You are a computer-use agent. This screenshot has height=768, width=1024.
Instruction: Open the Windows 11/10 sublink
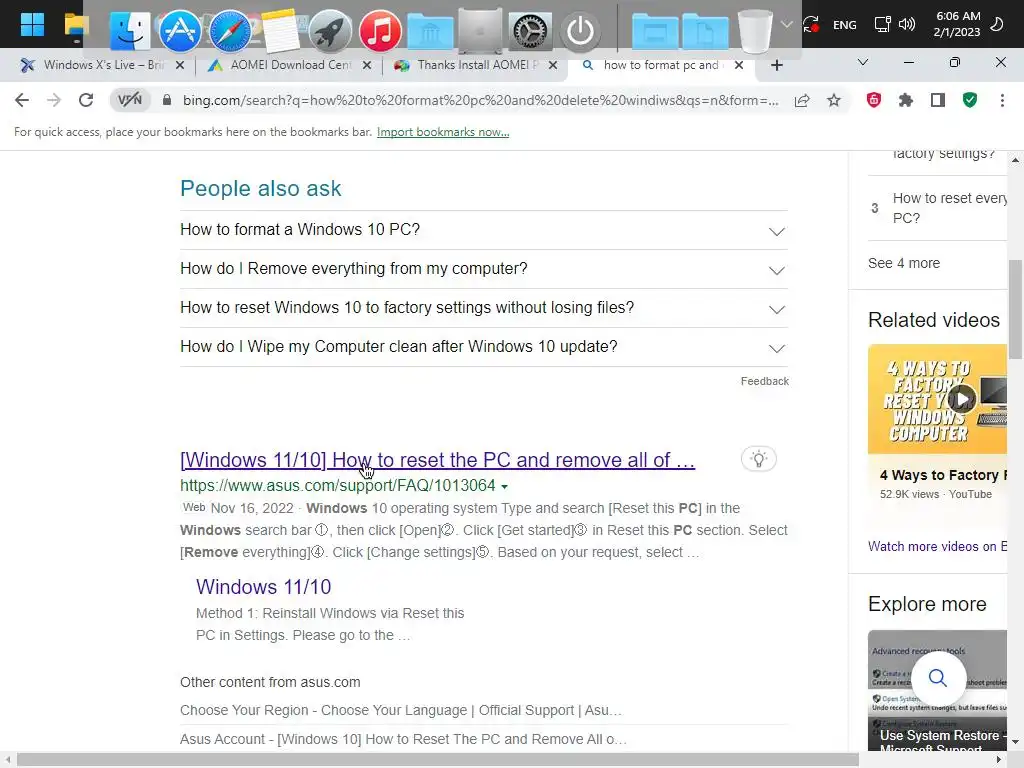[263, 586]
